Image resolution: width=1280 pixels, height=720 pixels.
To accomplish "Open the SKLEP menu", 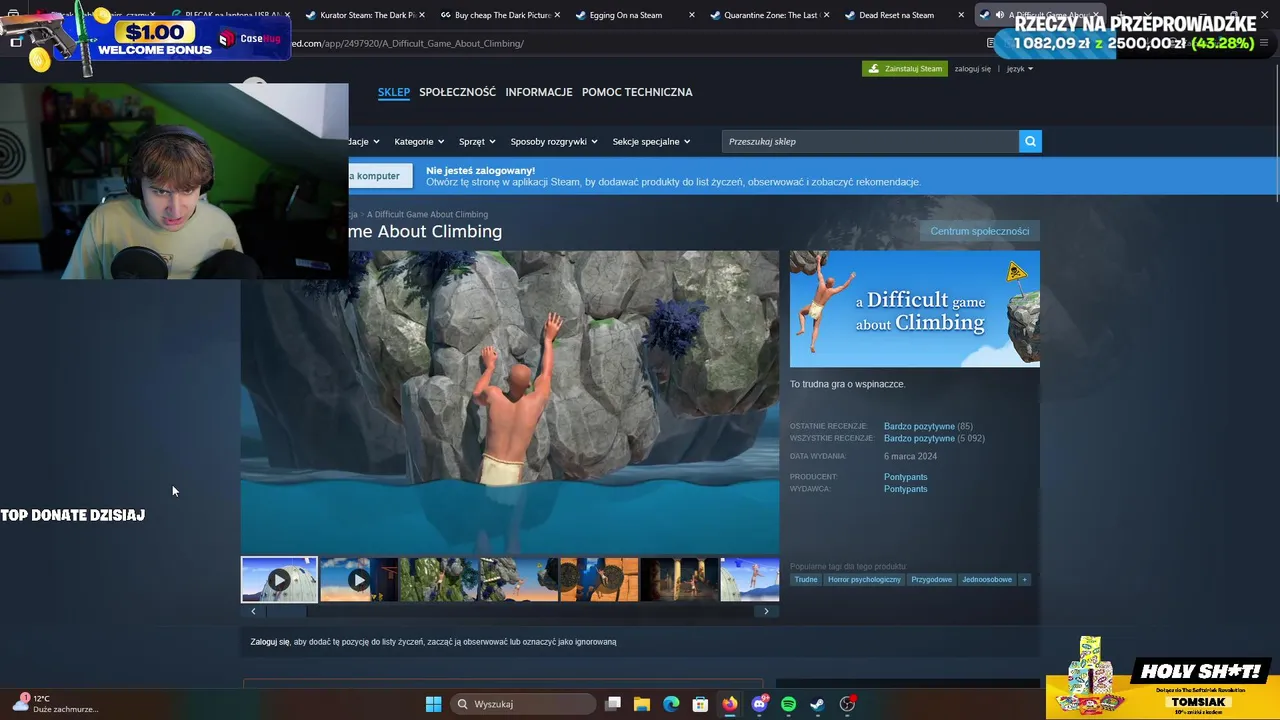I will pos(394,92).
